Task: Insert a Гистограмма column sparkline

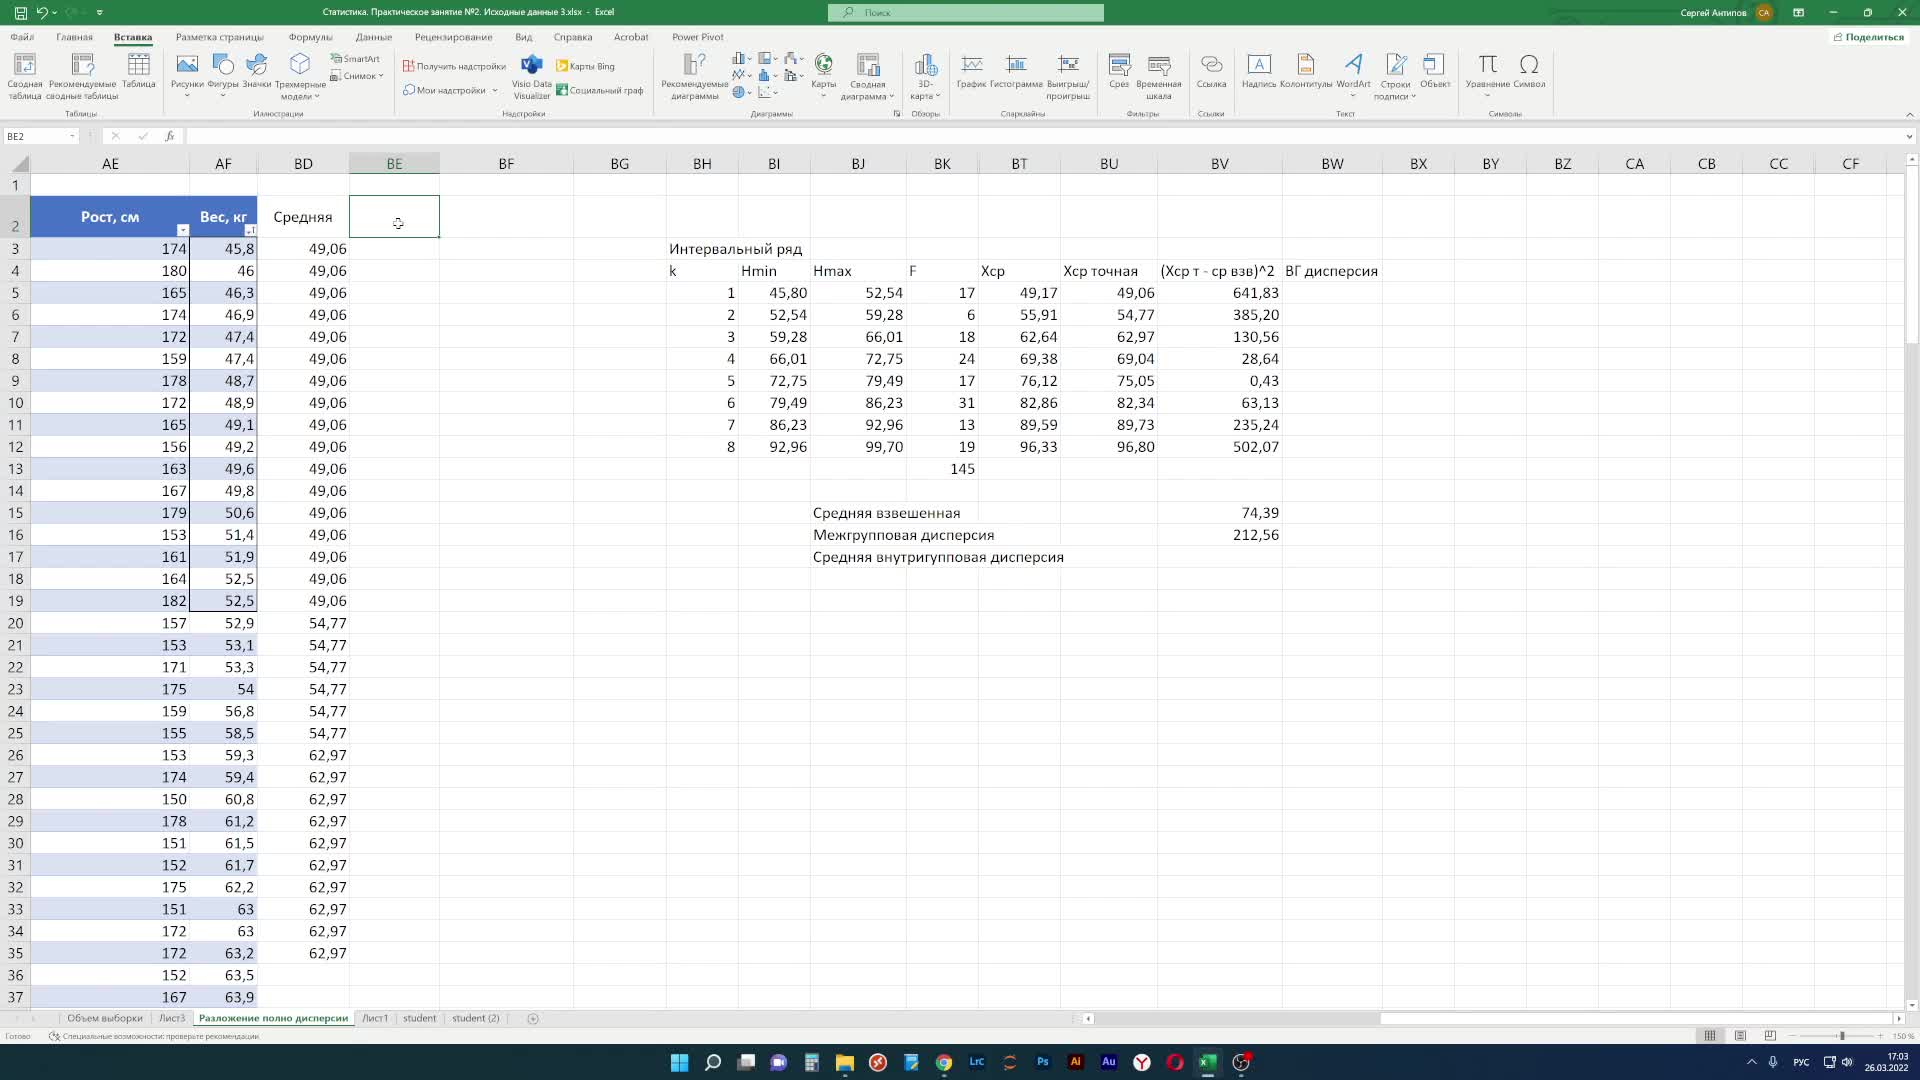Action: pyautogui.click(x=1016, y=72)
